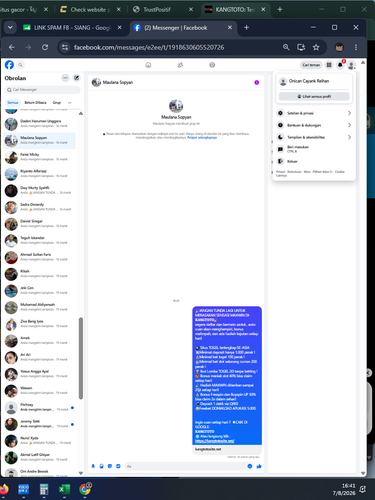The height and width of the screenshot is (500, 375).
Task: Choose a GIF icon in composer
Action: pyautogui.click(x=118, y=466)
